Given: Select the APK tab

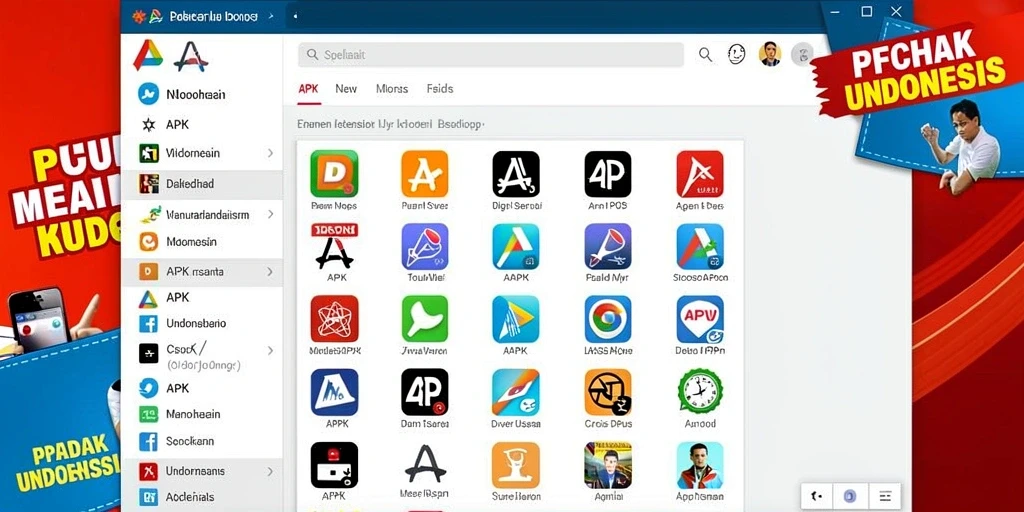Looking at the screenshot, I should 308,89.
